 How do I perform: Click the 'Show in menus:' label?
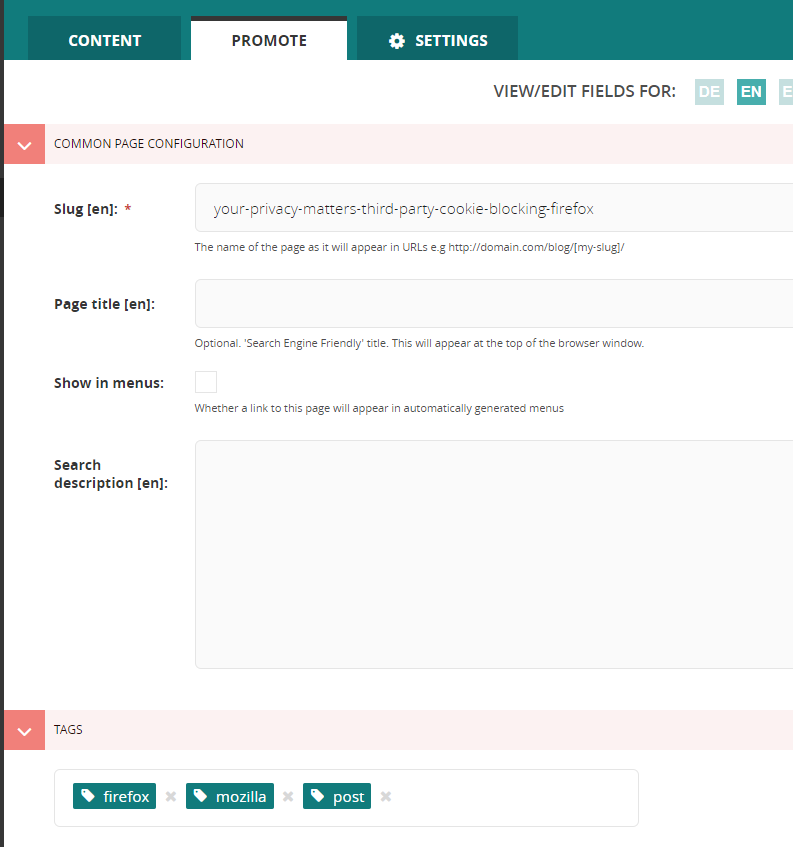click(109, 383)
